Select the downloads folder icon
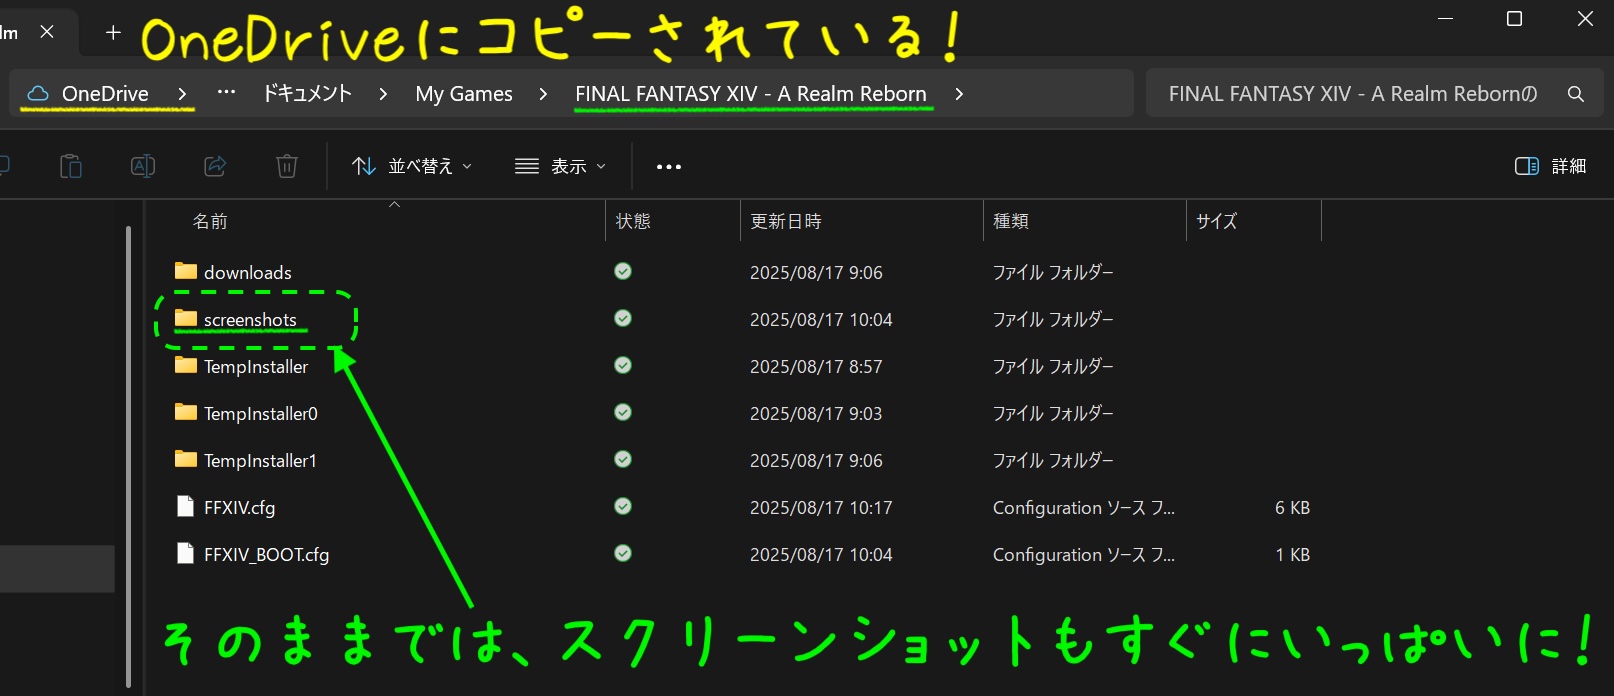The image size is (1614, 696). click(186, 271)
